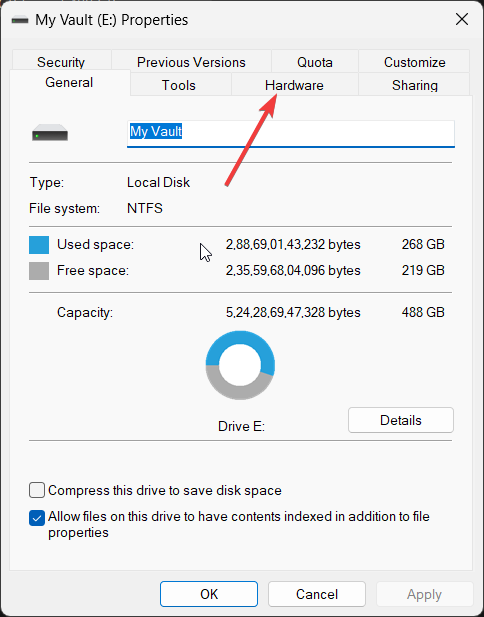Go to the Quota tab
The width and height of the screenshot is (484, 617).
click(x=315, y=62)
